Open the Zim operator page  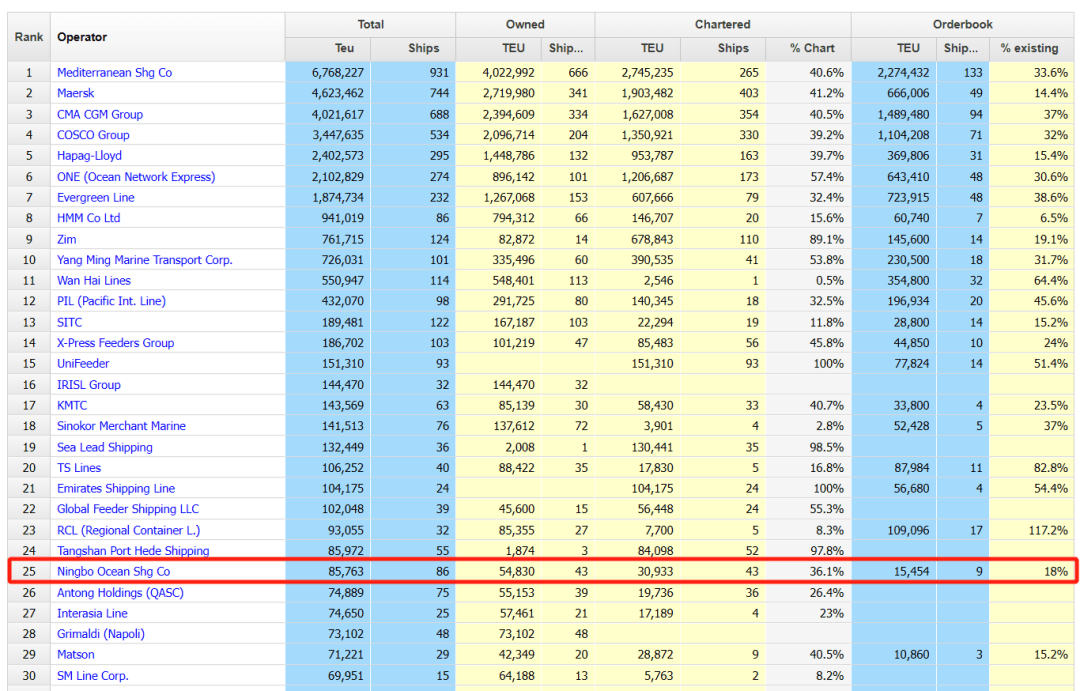pos(67,239)
